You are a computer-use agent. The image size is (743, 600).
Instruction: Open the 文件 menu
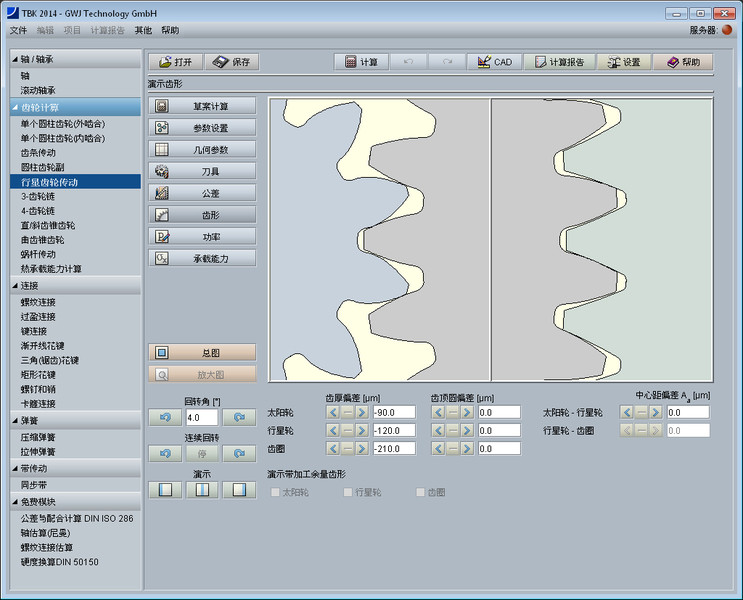18,30
